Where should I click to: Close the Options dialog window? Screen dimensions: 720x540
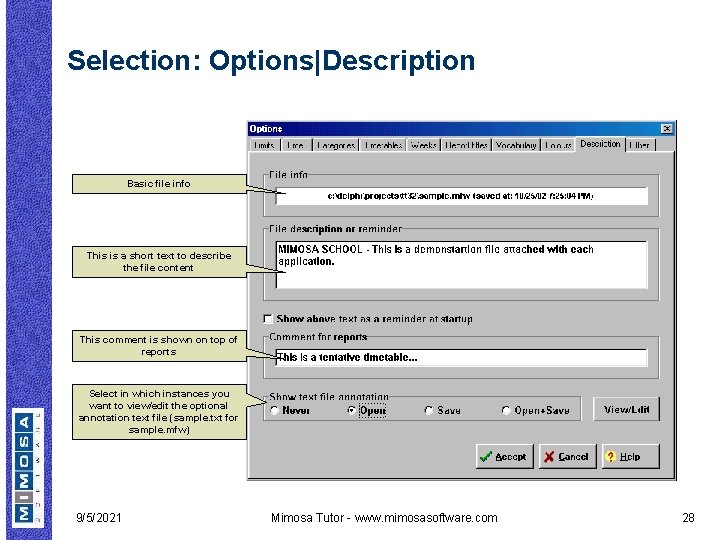667,129
